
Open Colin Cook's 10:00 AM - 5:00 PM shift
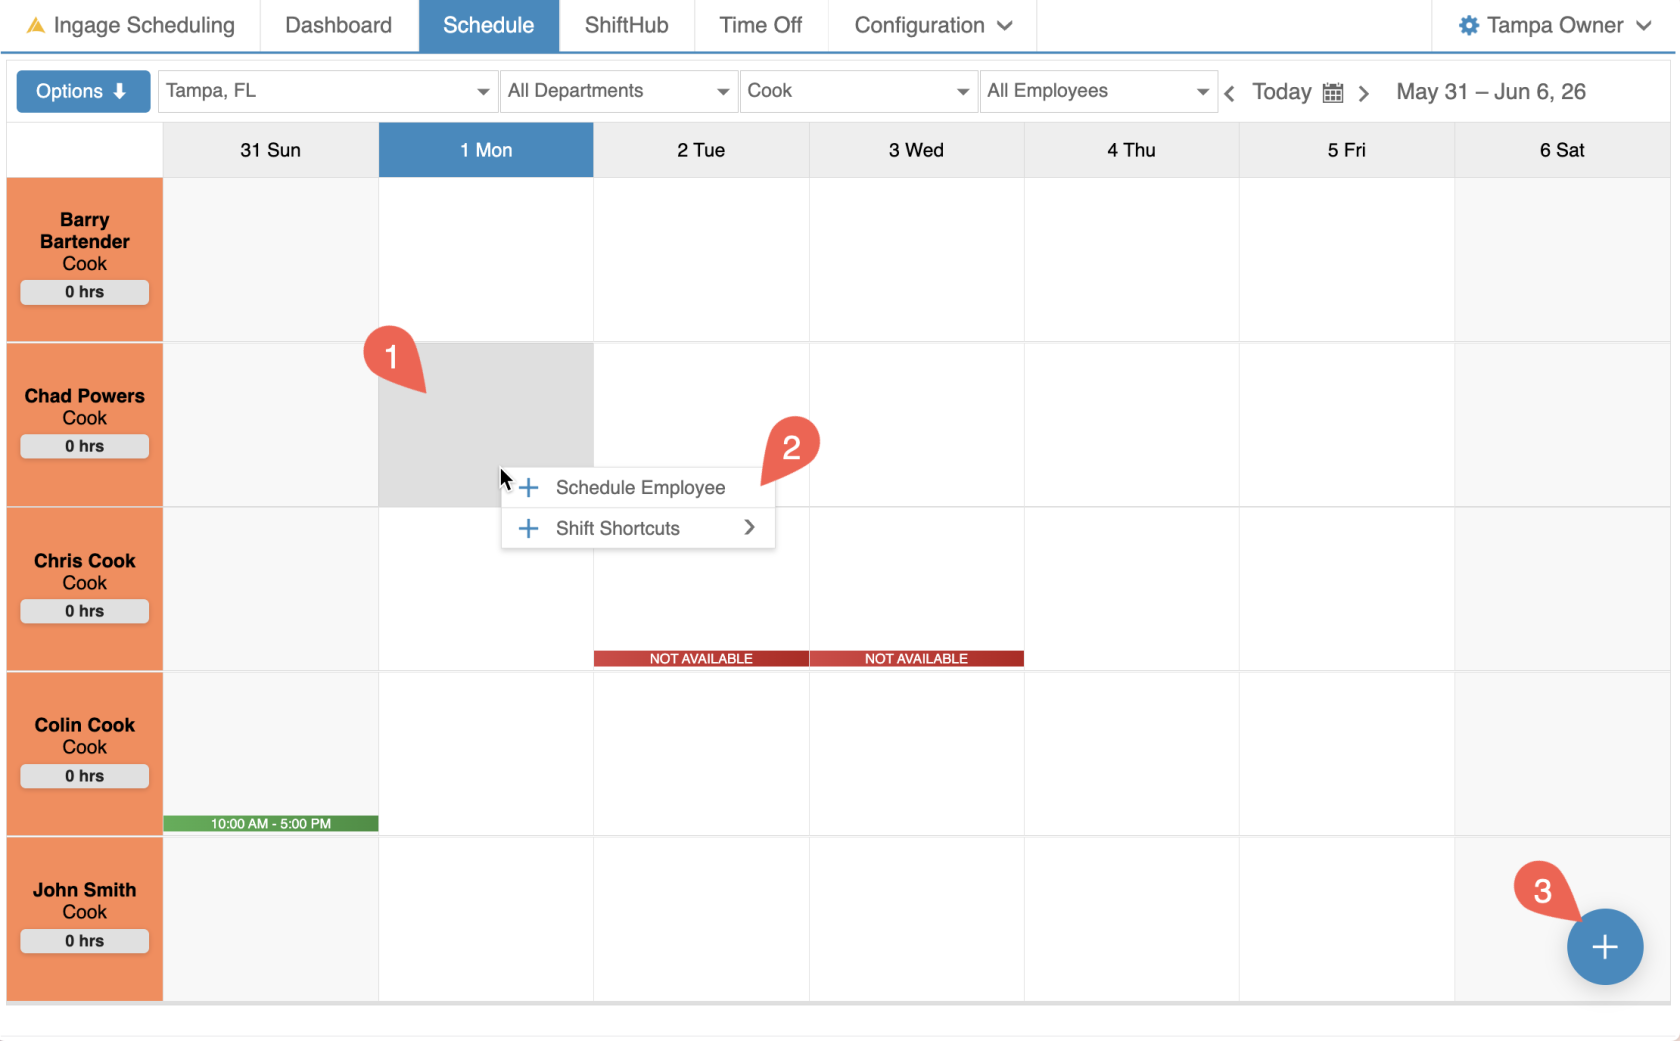click(x=271, y=824)
